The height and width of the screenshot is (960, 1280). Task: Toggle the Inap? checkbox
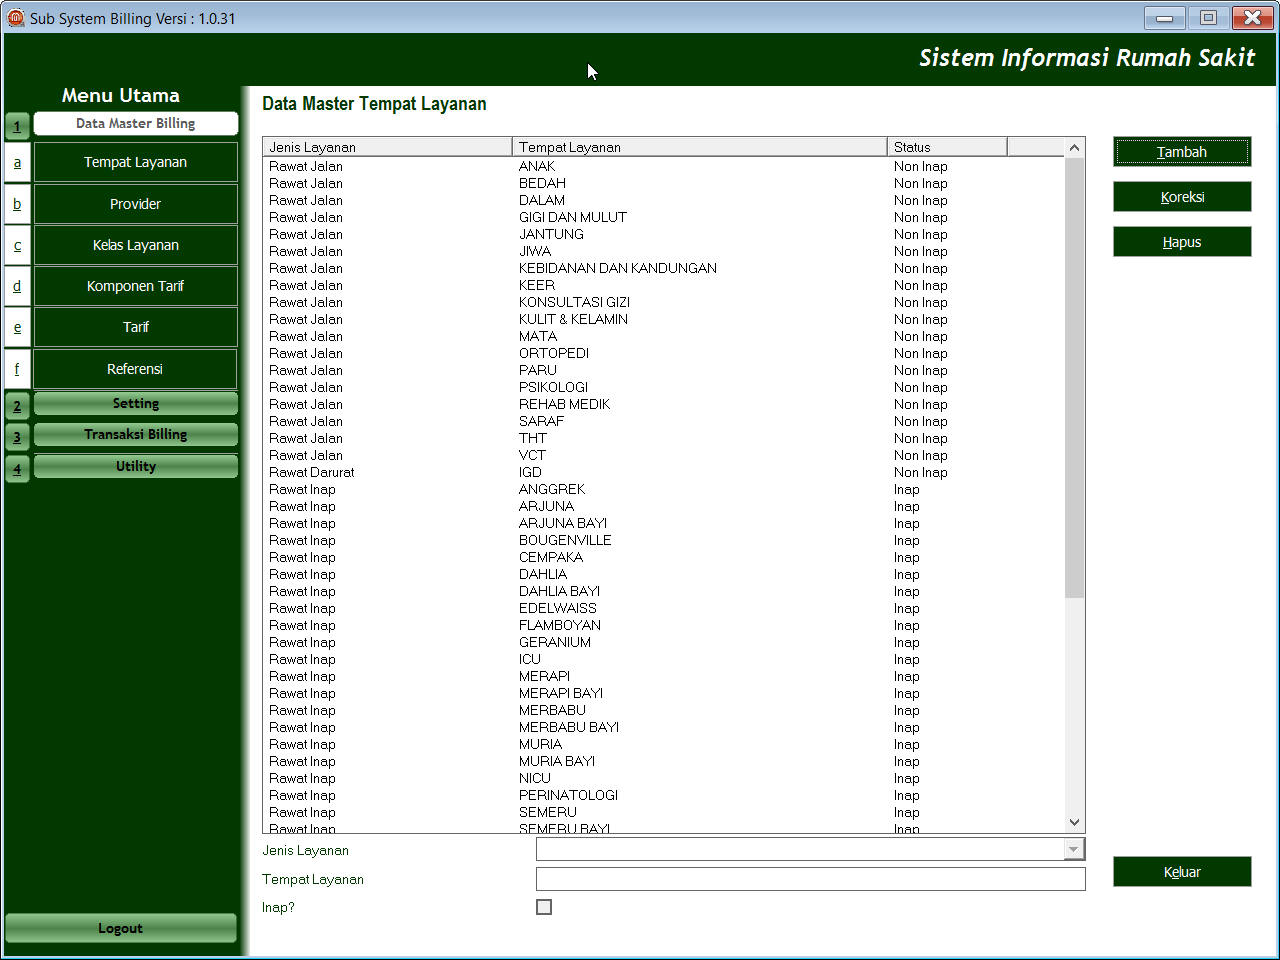point(544,907)
